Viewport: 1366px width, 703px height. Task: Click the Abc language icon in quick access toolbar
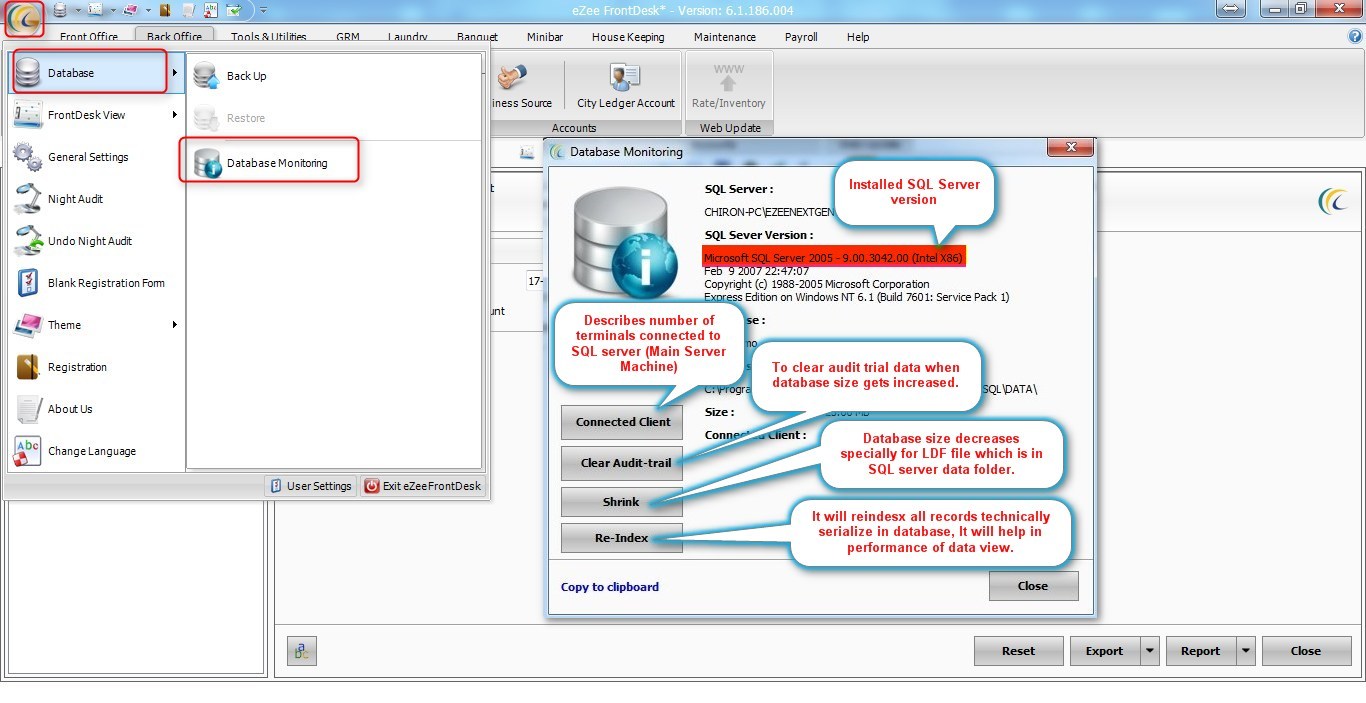tap(211, 10)
